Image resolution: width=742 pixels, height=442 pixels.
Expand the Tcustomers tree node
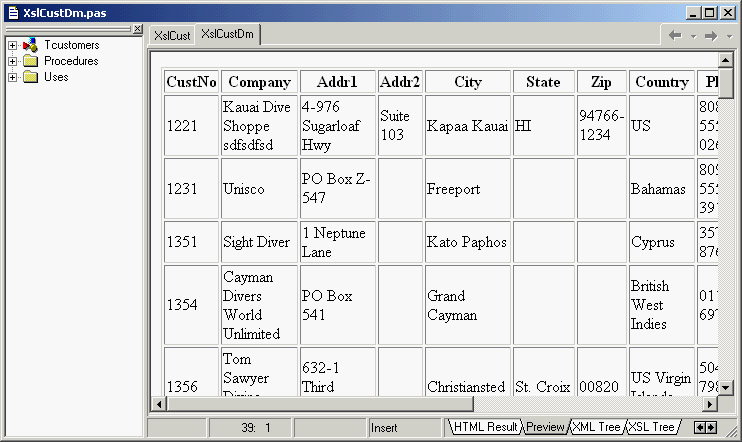12,45
